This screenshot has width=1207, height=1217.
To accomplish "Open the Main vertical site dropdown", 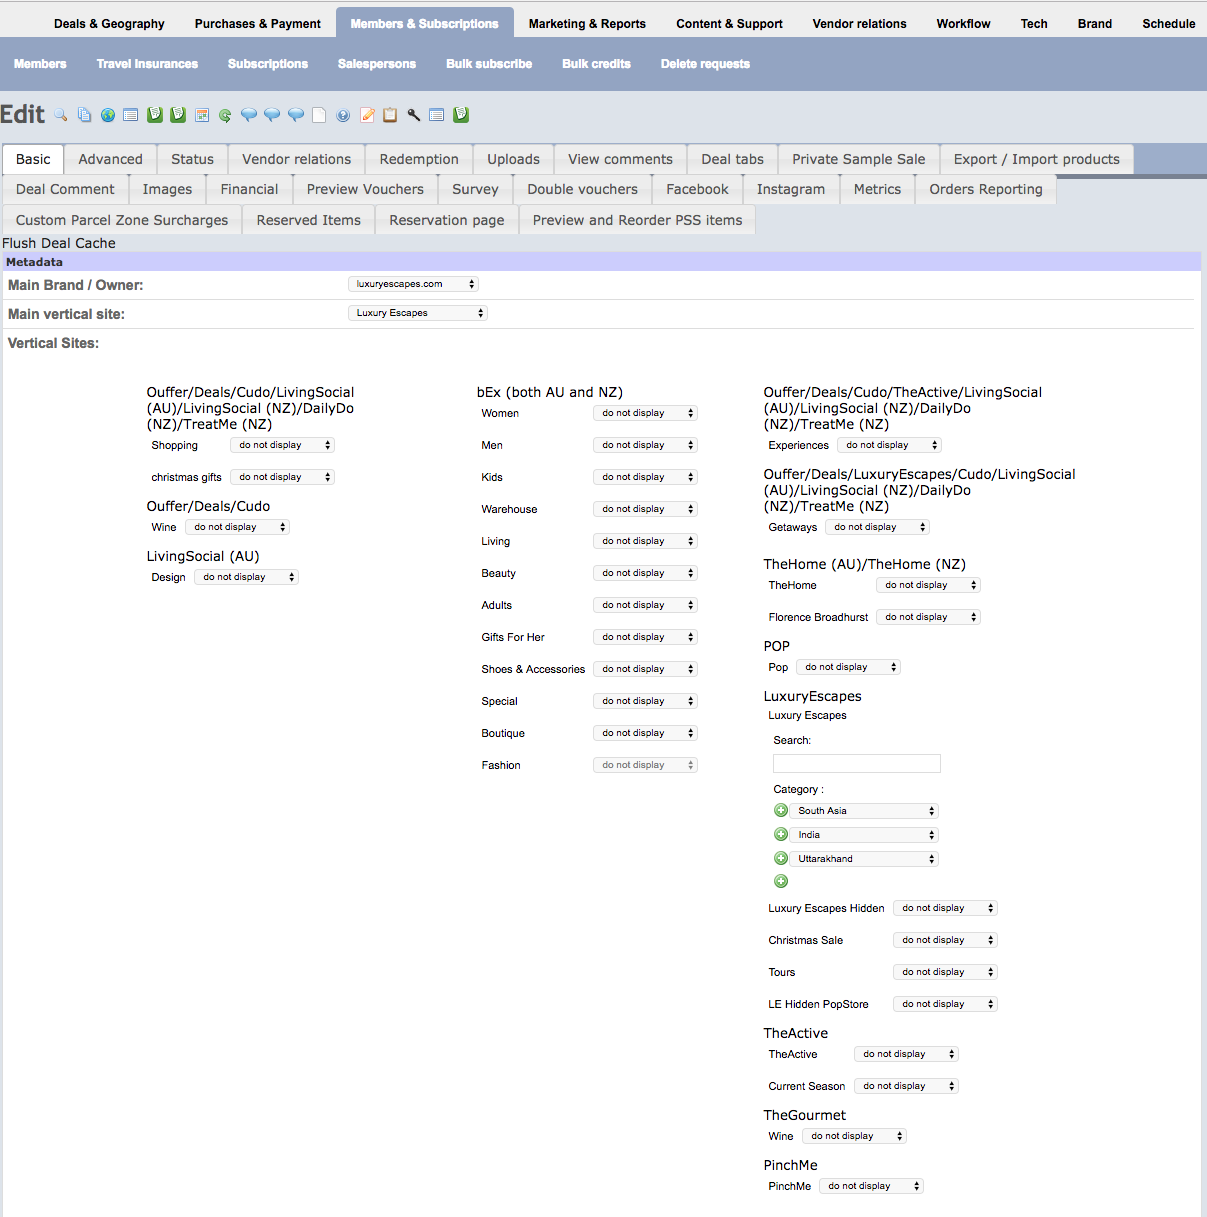I will point(417,313).
